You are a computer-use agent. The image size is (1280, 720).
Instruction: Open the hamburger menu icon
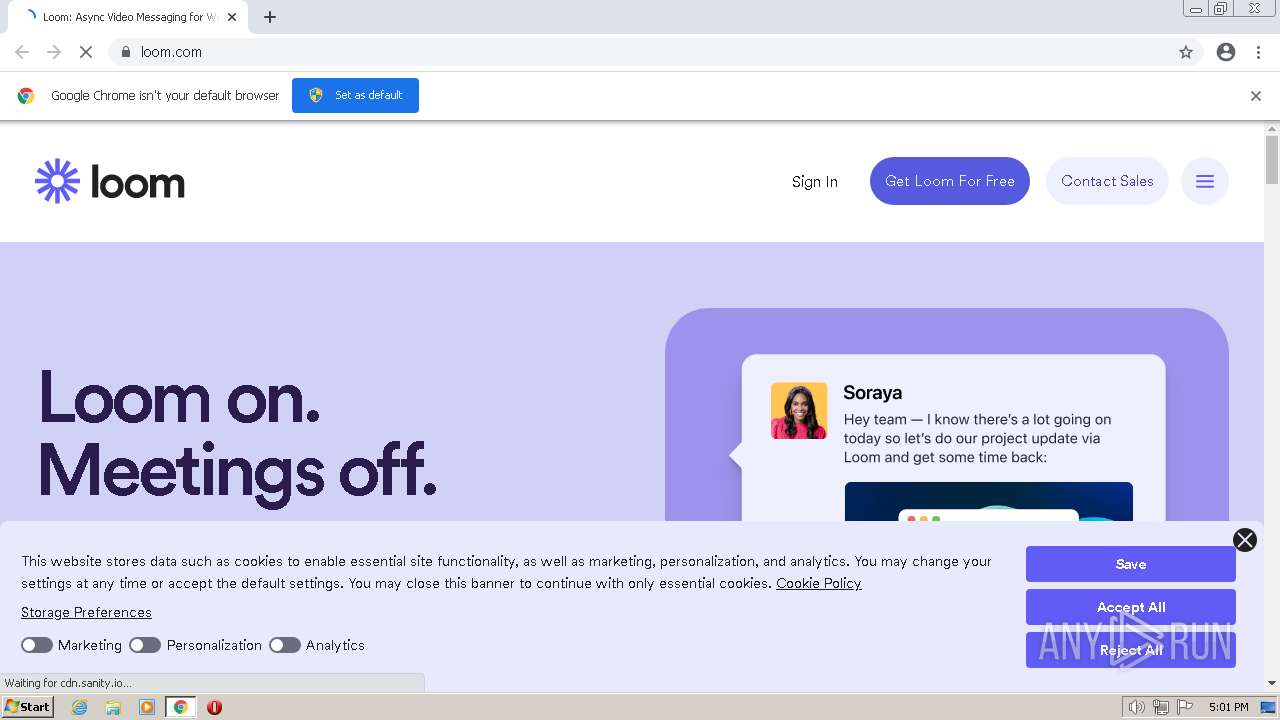(1205, 181)
